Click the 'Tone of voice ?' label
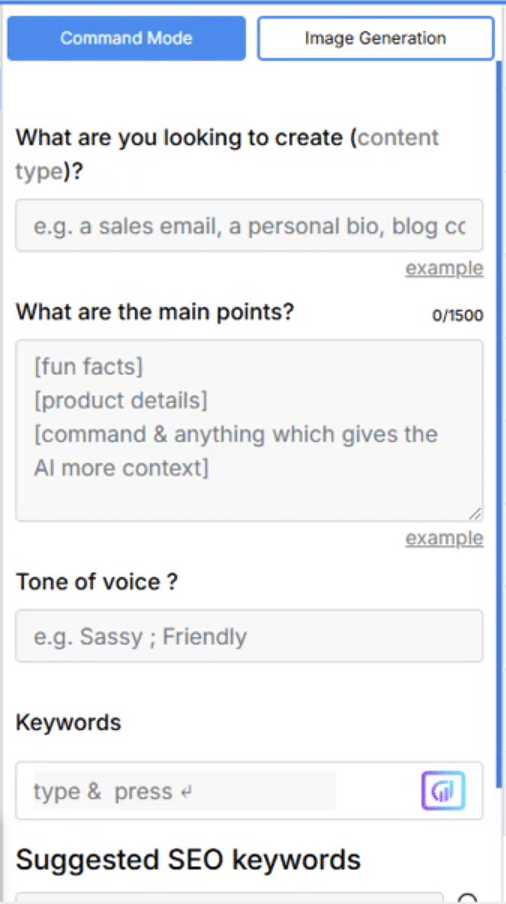506x904 pixels. 96,582
